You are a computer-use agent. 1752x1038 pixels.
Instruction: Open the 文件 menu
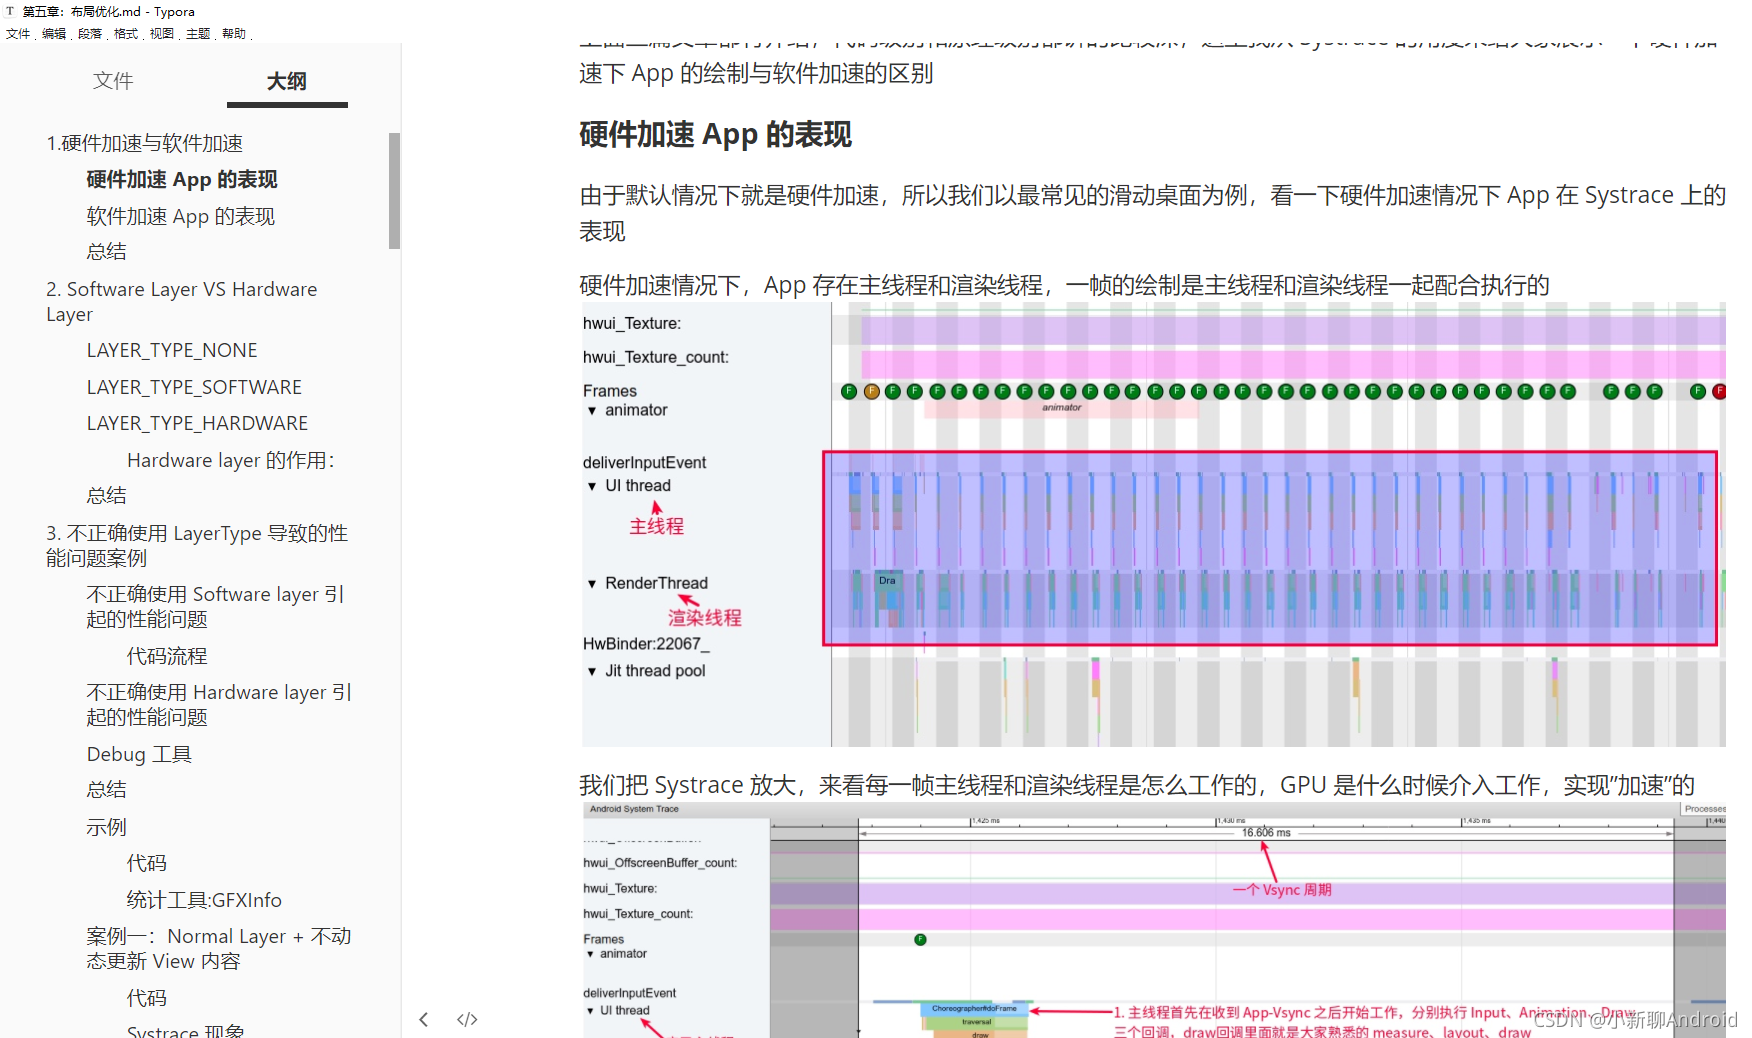coord(18,33)
